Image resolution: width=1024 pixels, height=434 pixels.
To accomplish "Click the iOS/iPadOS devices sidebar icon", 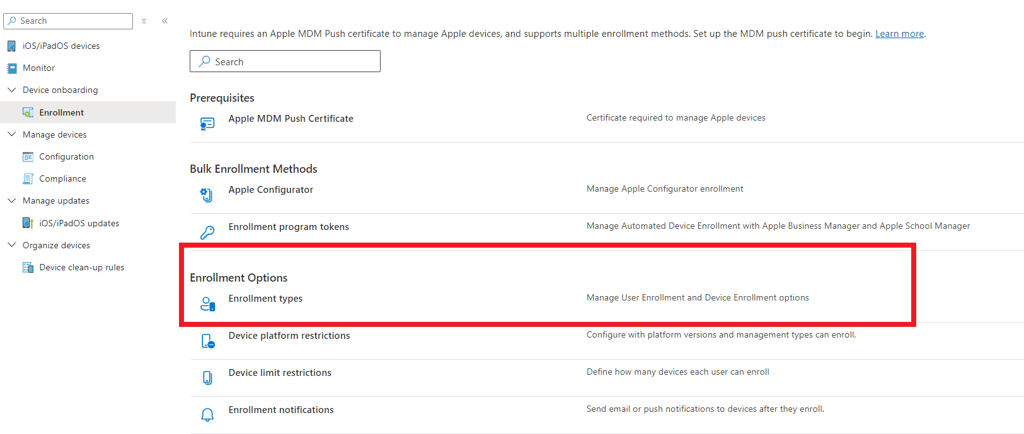I will point(12,46).
